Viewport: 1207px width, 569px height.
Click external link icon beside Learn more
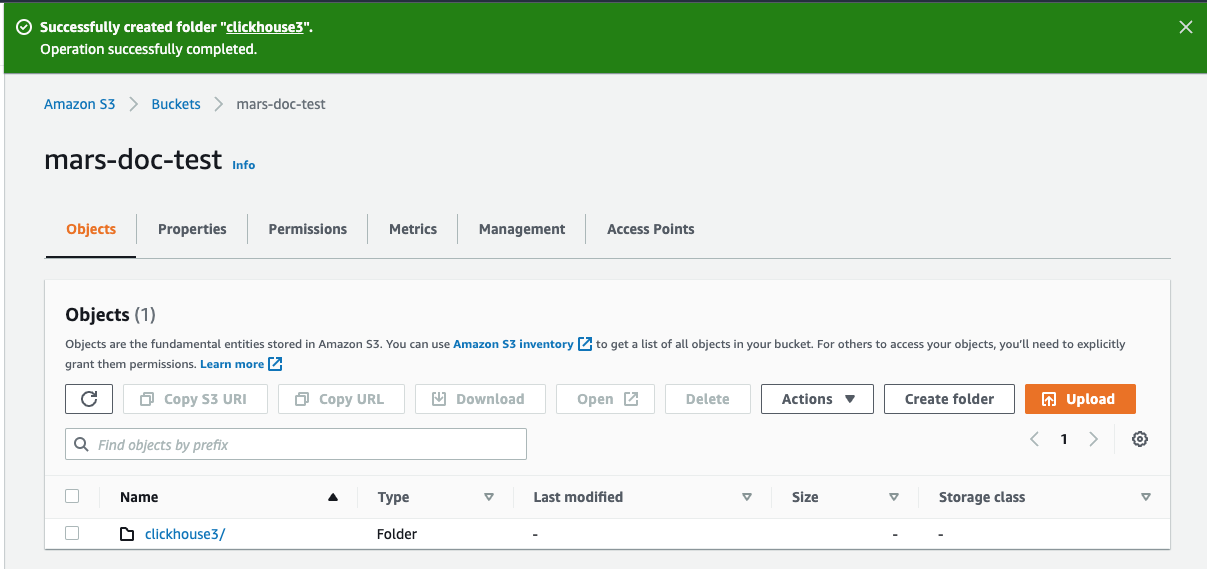[x=275, y=364]
